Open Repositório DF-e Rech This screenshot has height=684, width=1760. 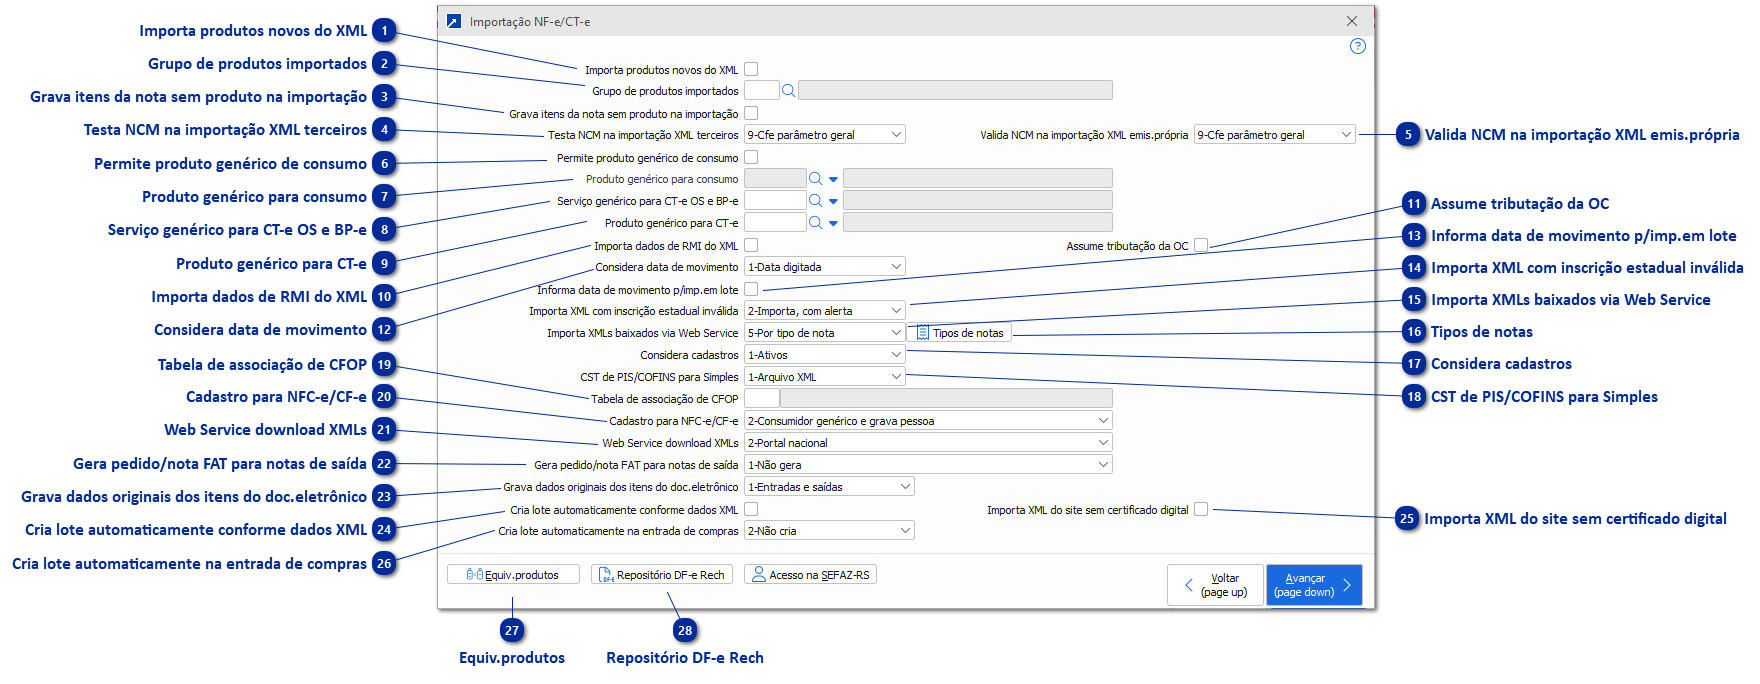pos(661,575)
